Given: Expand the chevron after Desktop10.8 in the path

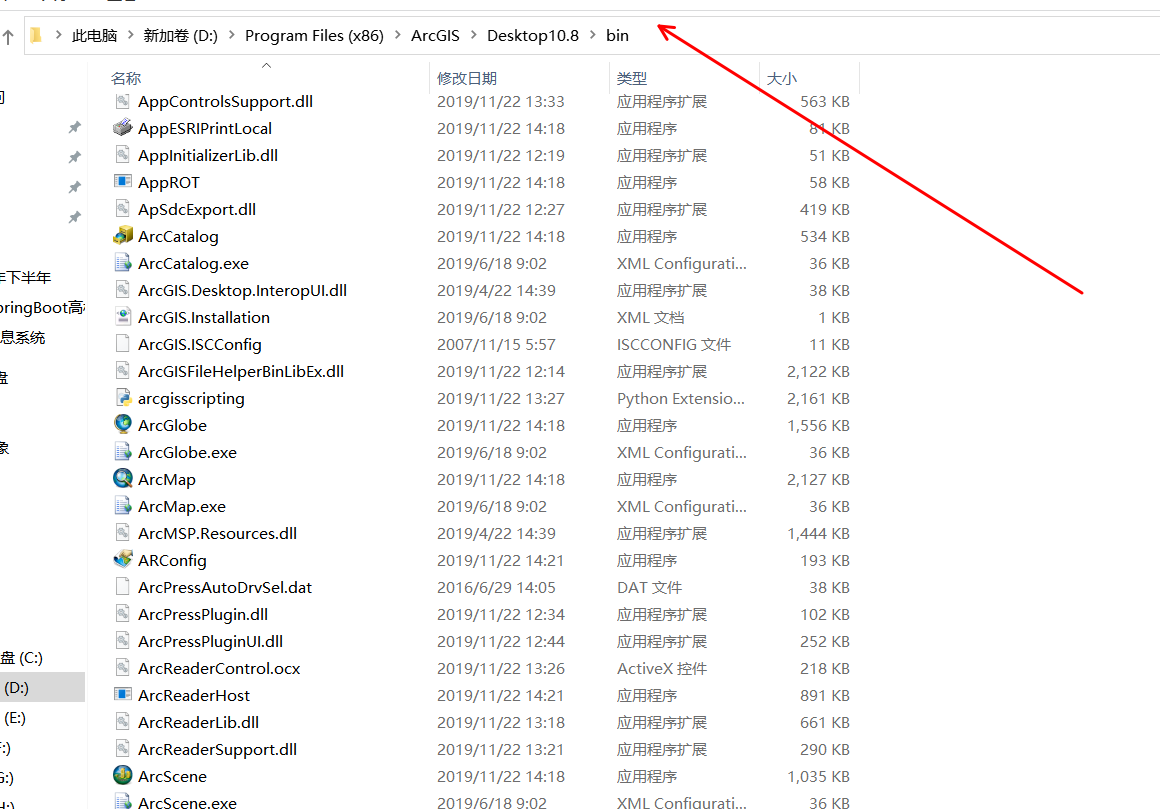Looking at the screenshot, I should pyautogui.click(x=593, y=35).
